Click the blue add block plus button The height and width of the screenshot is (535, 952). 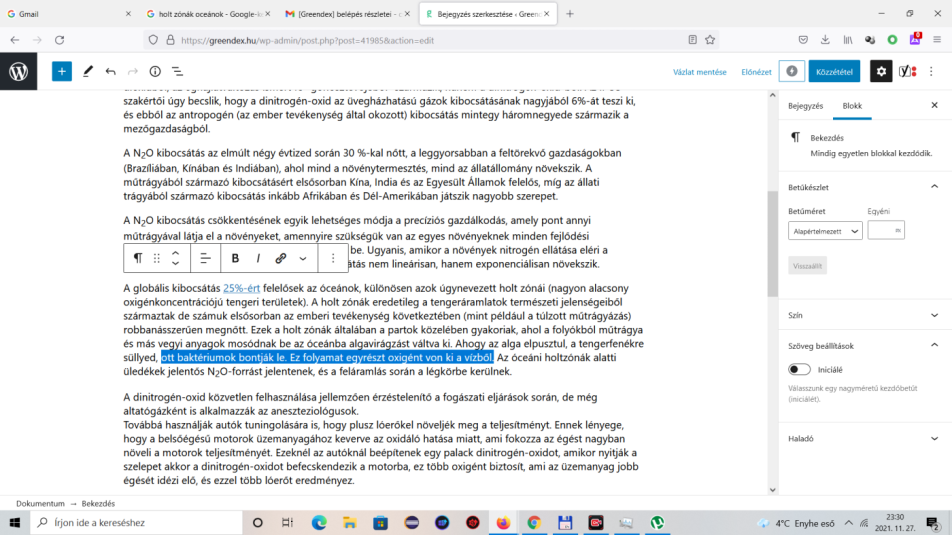(x=62, y=71)
